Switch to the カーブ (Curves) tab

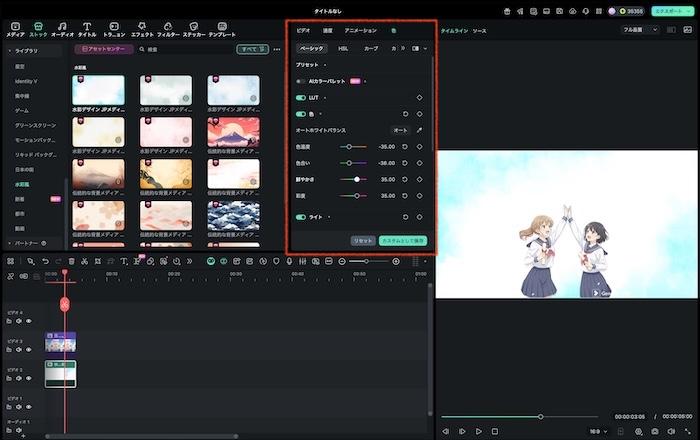point(371,48)
